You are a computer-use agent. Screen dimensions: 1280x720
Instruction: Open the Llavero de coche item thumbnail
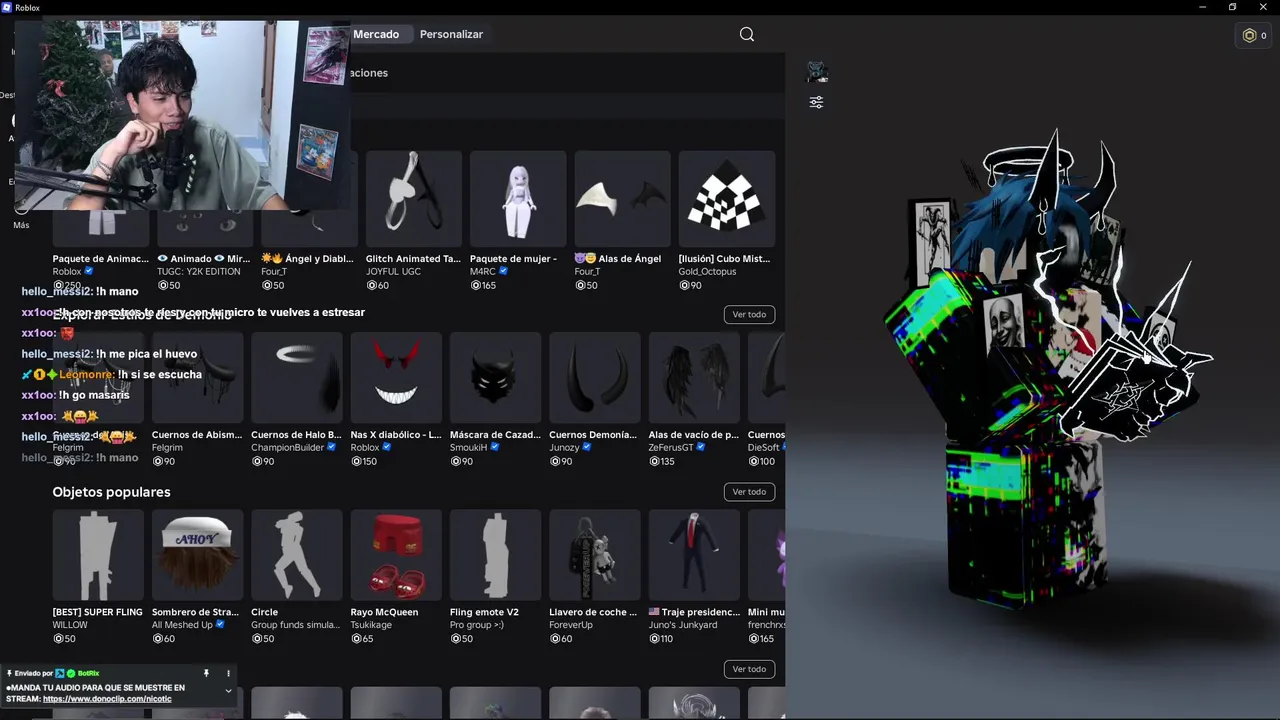tap(595, 555)
